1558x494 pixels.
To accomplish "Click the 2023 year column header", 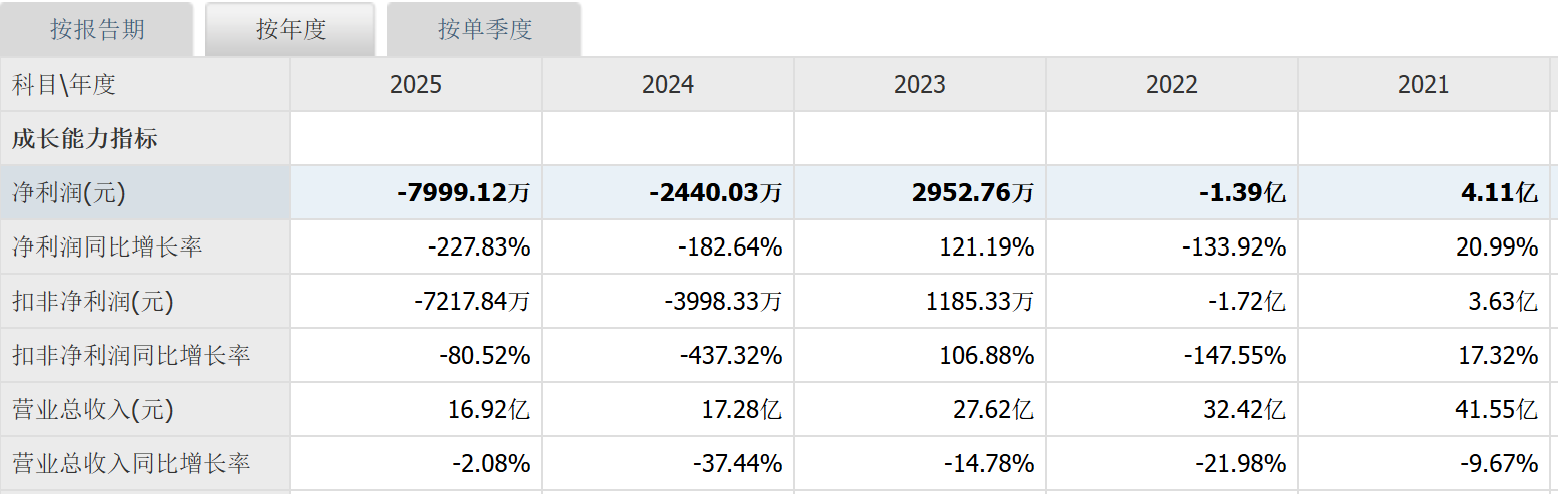I will tap(920, 84).
